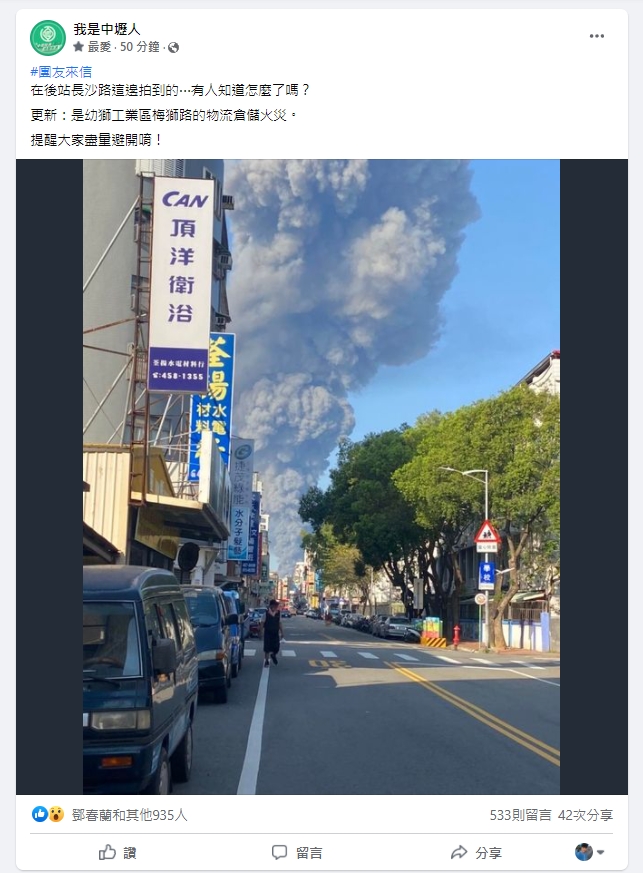
Task: Click the share arrow 分享 icon
Action: (x=459, y=852)
